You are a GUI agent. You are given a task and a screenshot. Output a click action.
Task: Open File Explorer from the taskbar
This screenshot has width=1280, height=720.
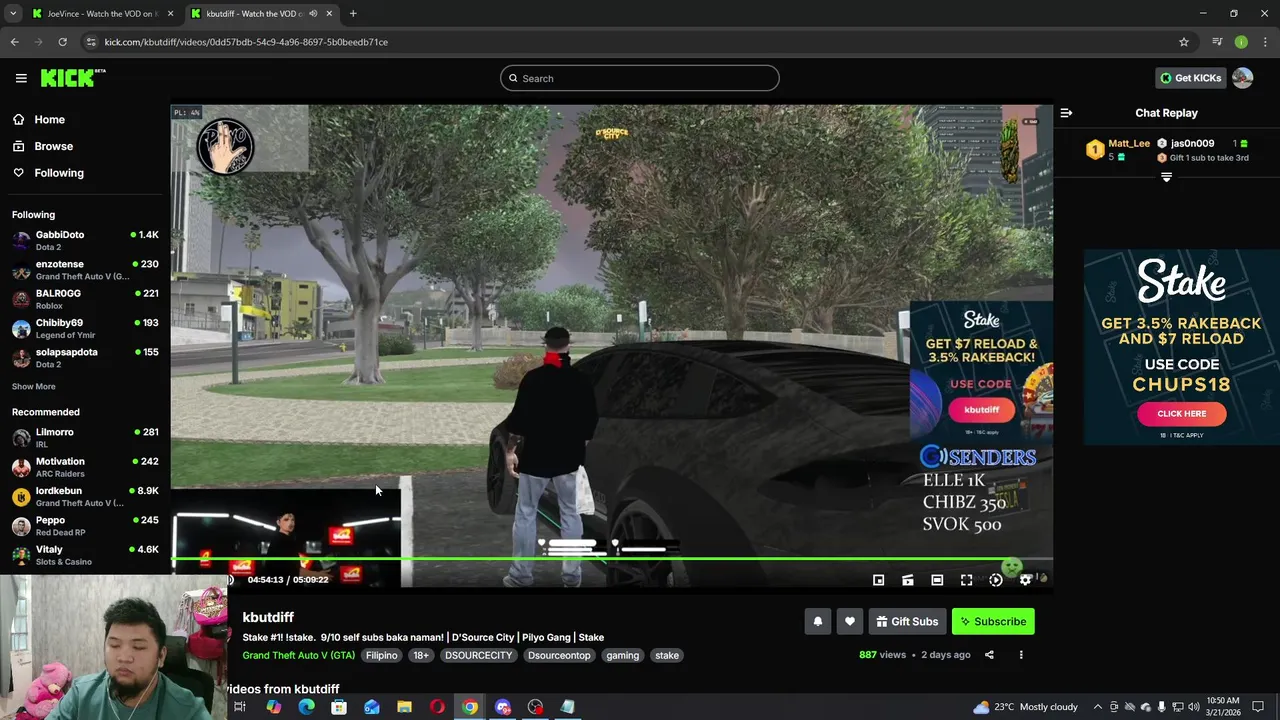[x=404, y=707]
